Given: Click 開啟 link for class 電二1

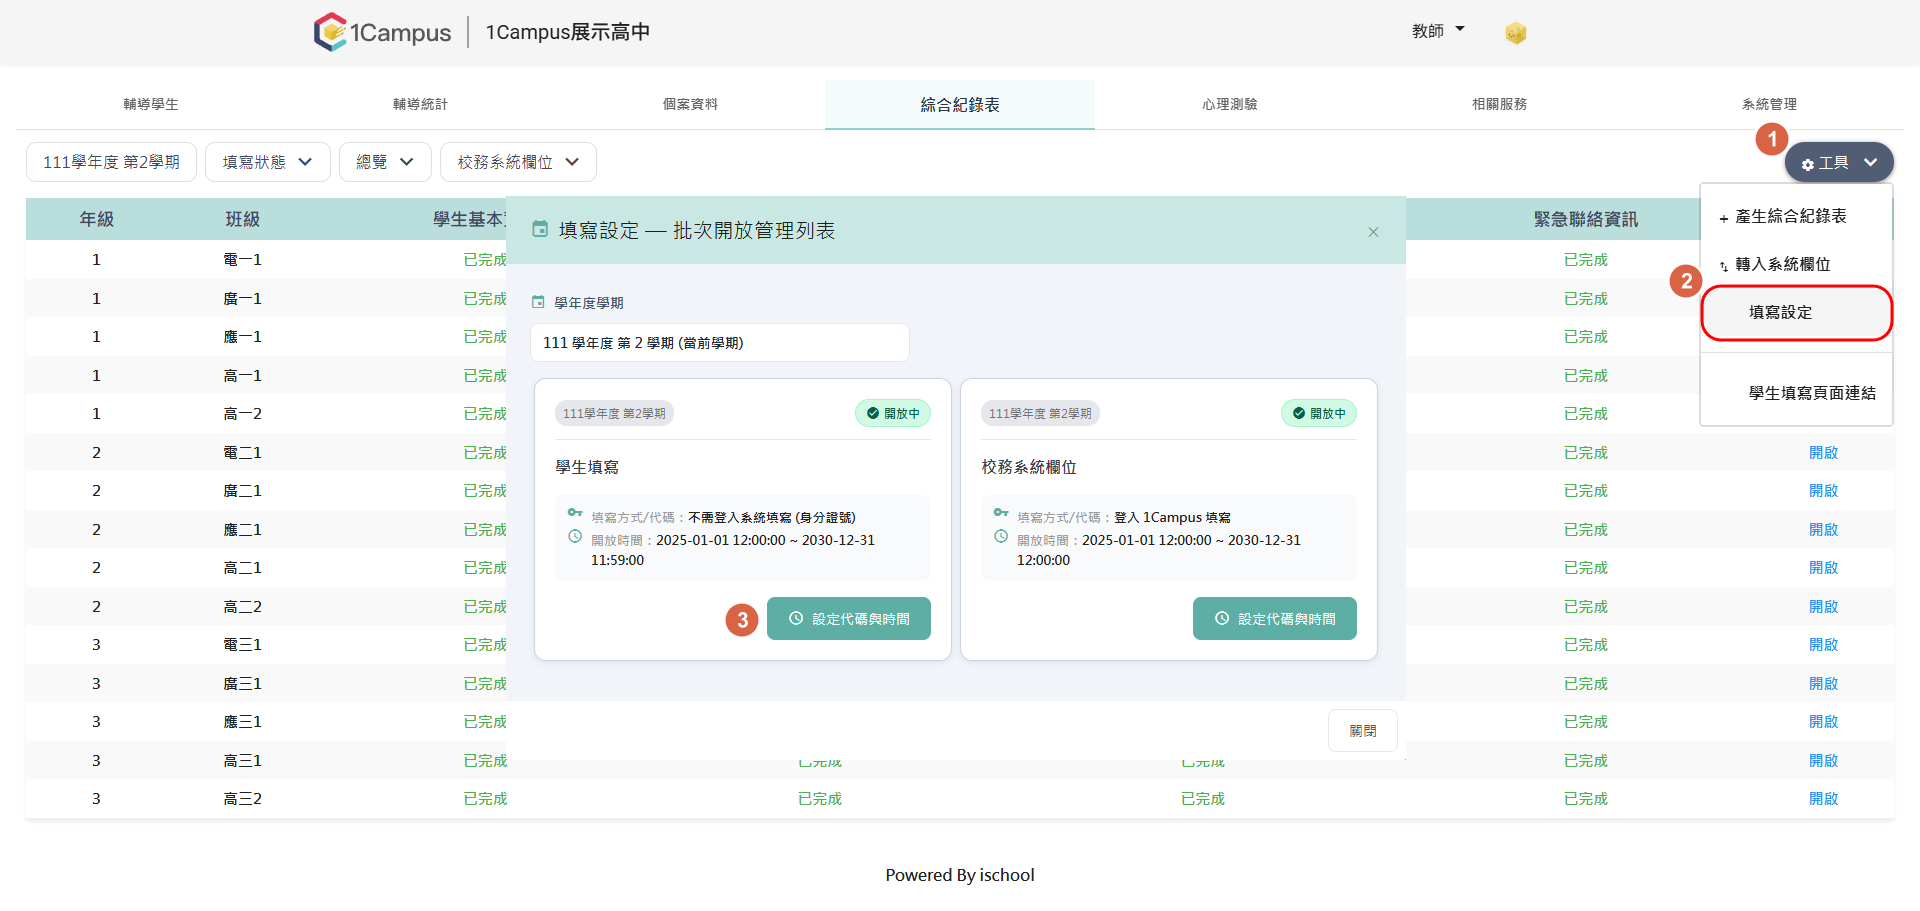Looking at the screenshot, I should [x=1823, y=453].
